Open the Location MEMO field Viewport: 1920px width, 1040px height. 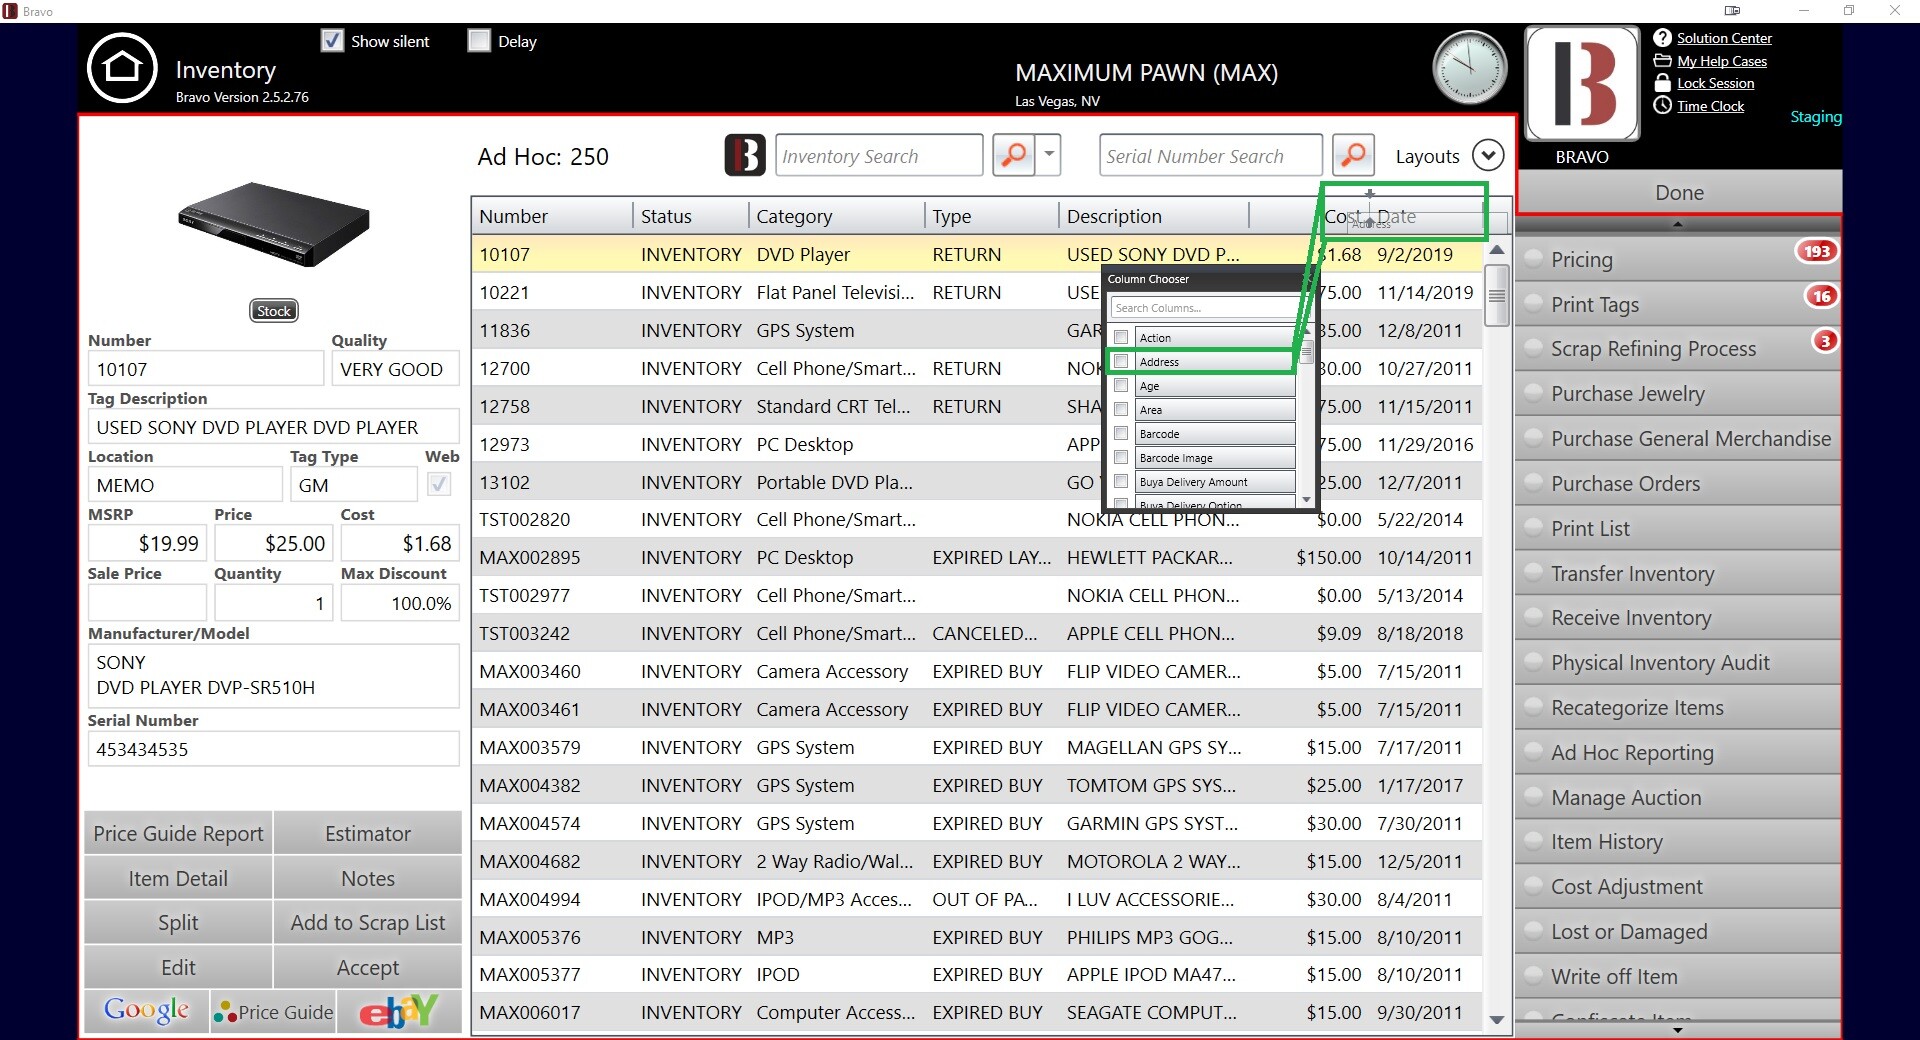[x=185, y=485]
